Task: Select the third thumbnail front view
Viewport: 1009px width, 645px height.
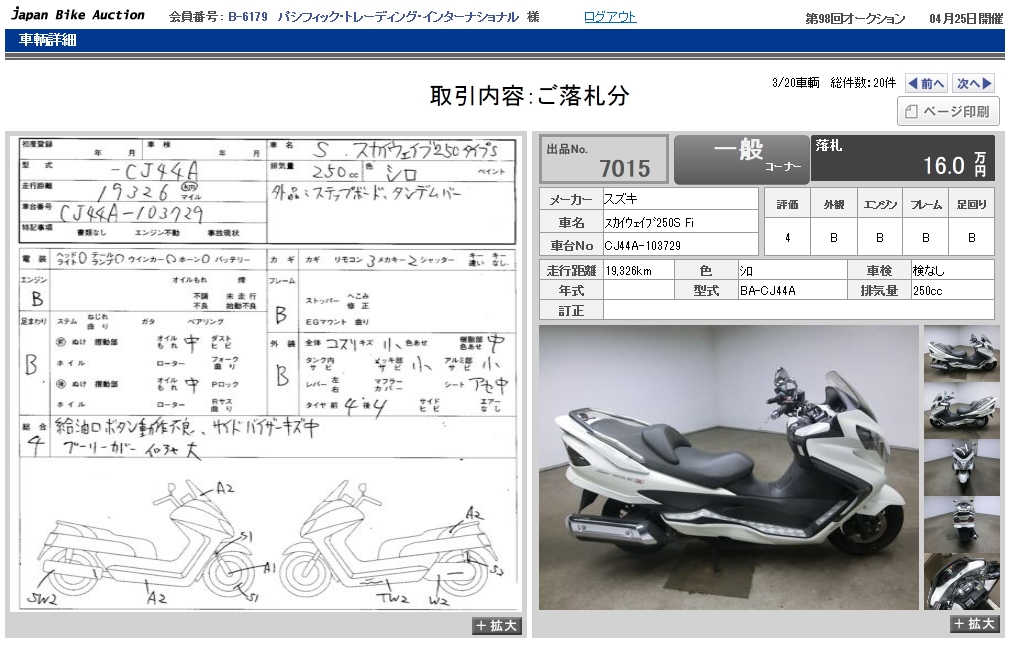Action: (961, 468)
